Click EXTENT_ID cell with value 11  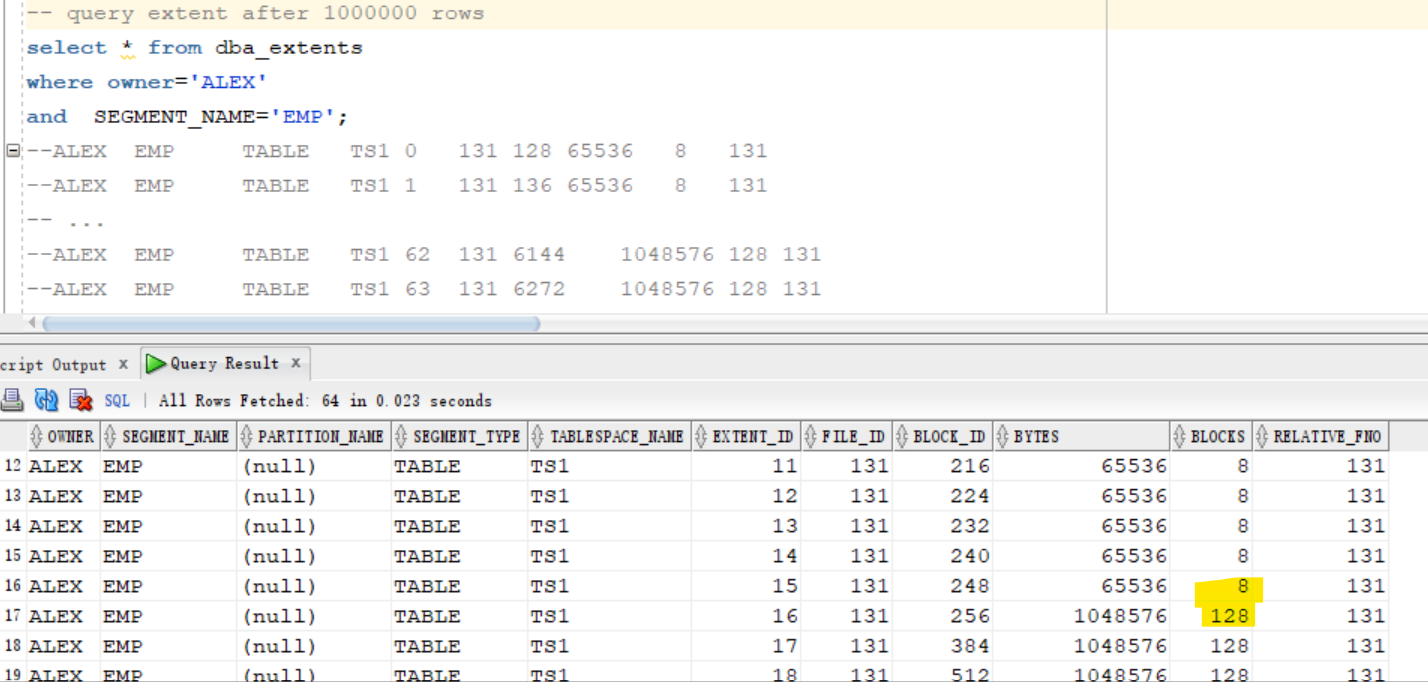coord(746,466)
